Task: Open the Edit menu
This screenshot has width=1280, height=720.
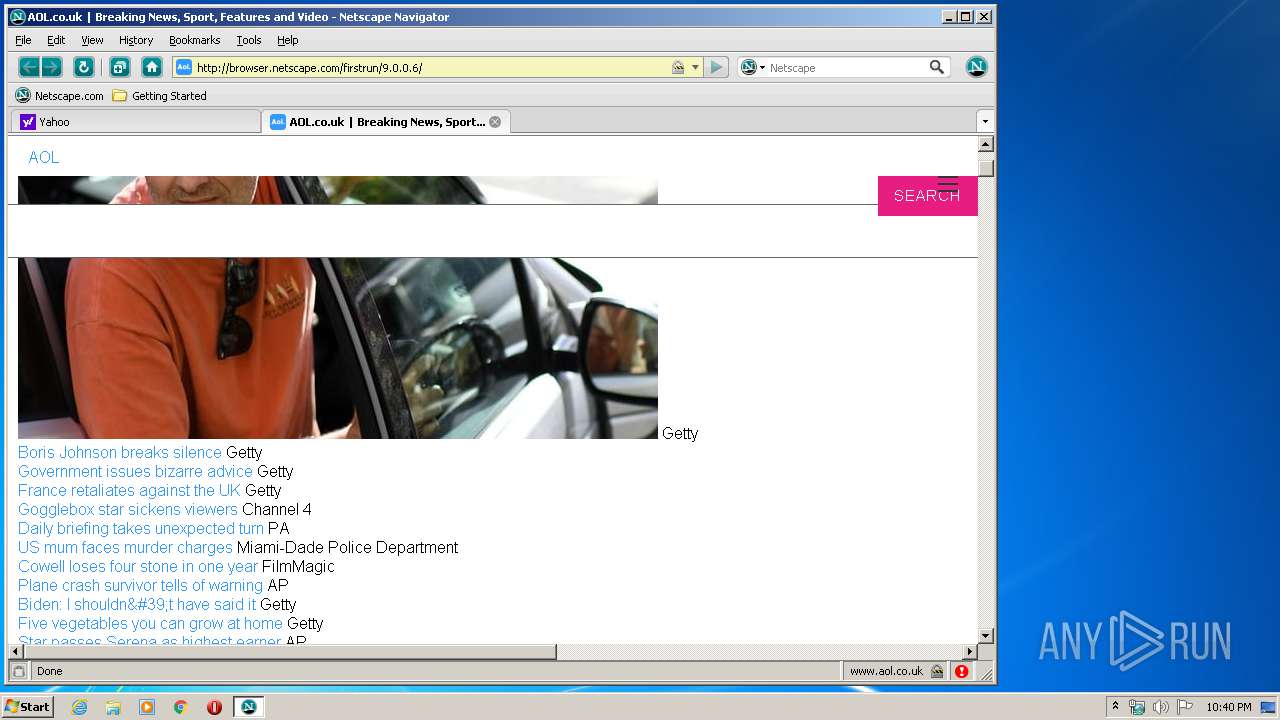Action: tap(56, 40)
